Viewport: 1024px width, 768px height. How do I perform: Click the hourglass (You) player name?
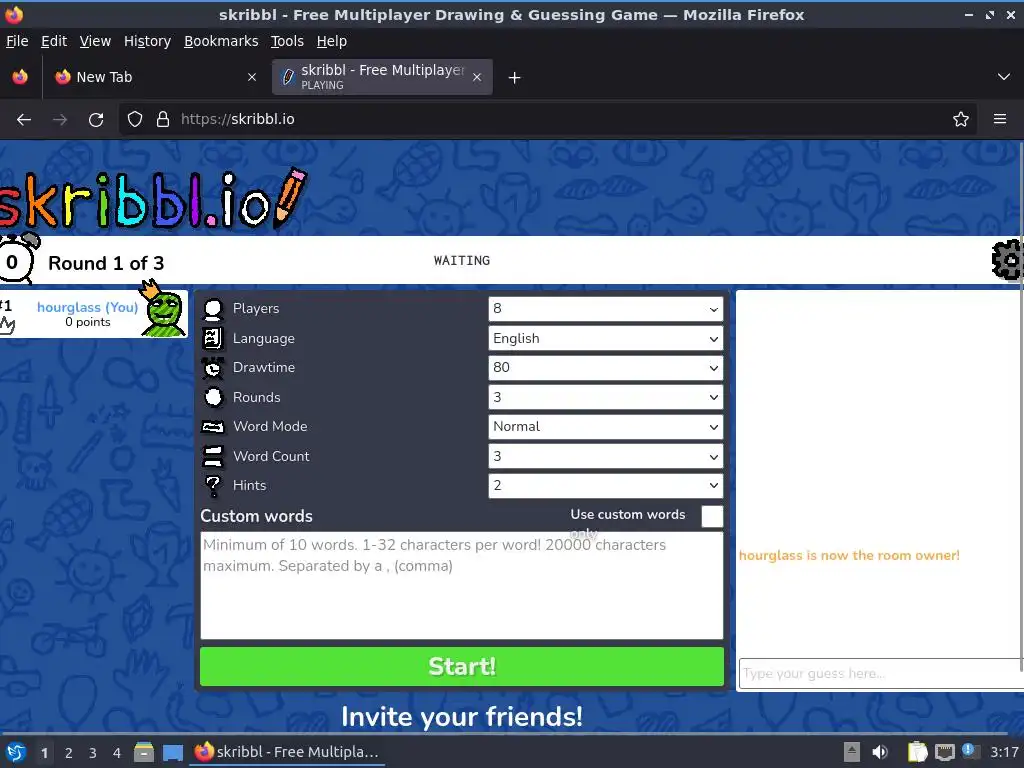click(x=88, y=307)
